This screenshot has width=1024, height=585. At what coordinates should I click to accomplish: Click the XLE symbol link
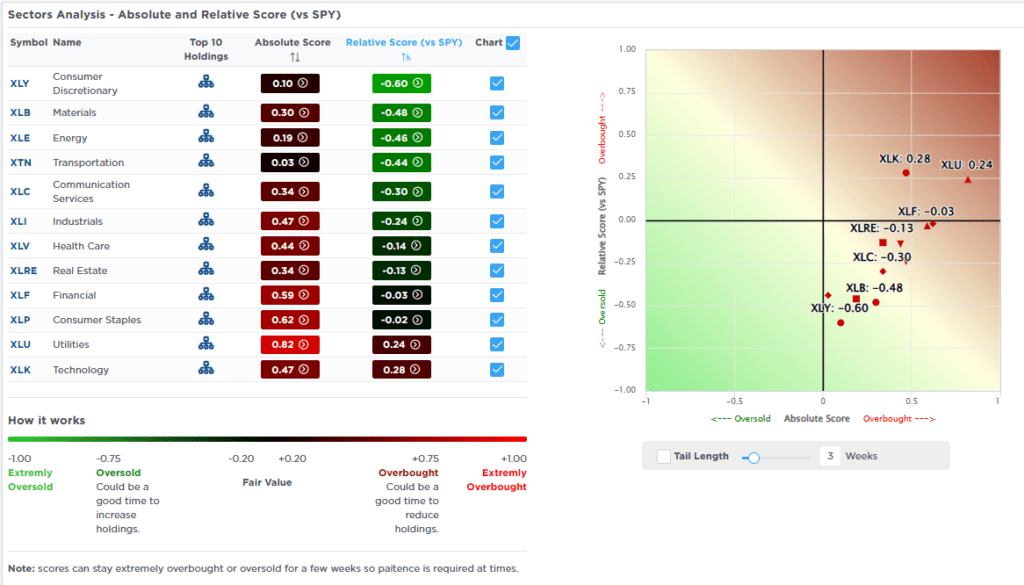point(20,138)
